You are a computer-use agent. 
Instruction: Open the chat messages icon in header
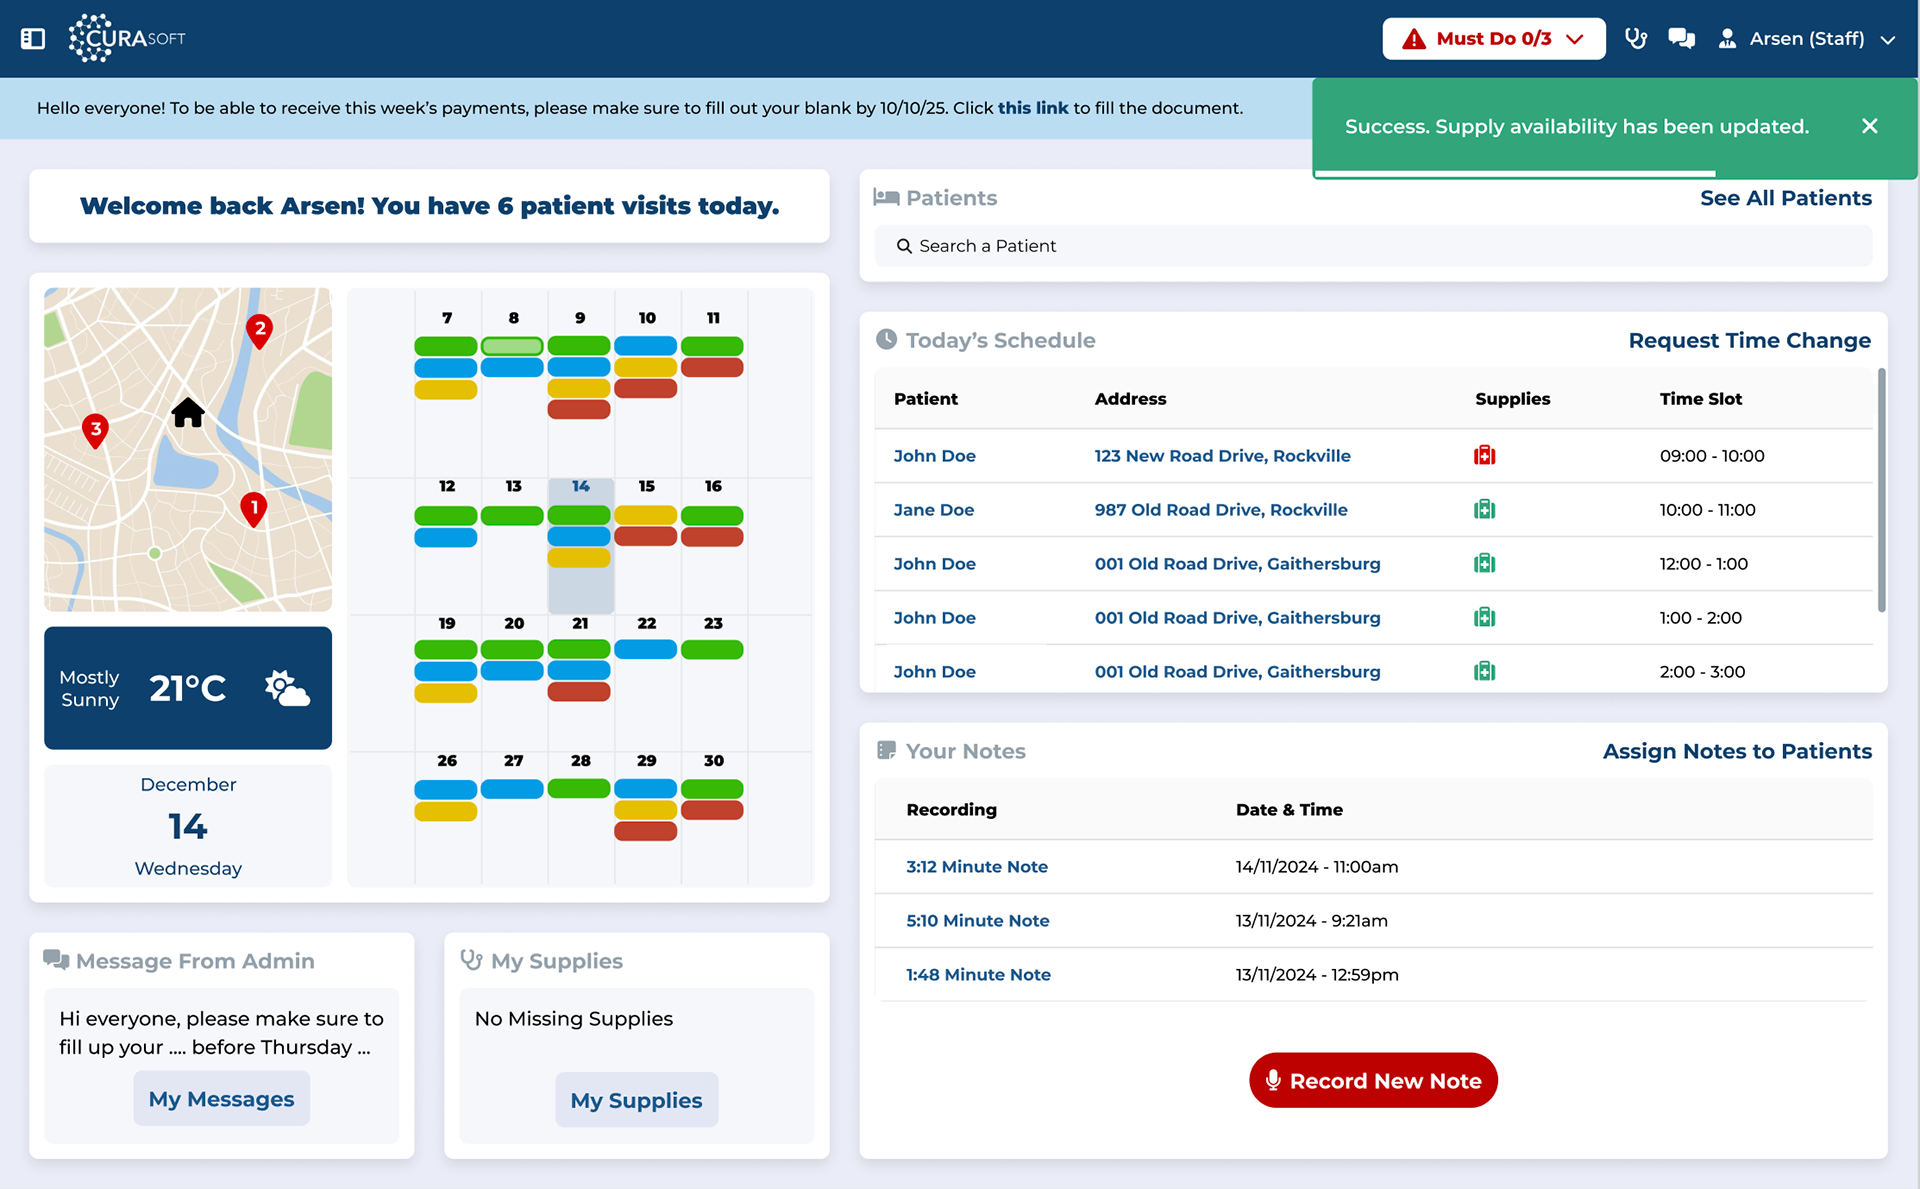[x=1681, y=39]
